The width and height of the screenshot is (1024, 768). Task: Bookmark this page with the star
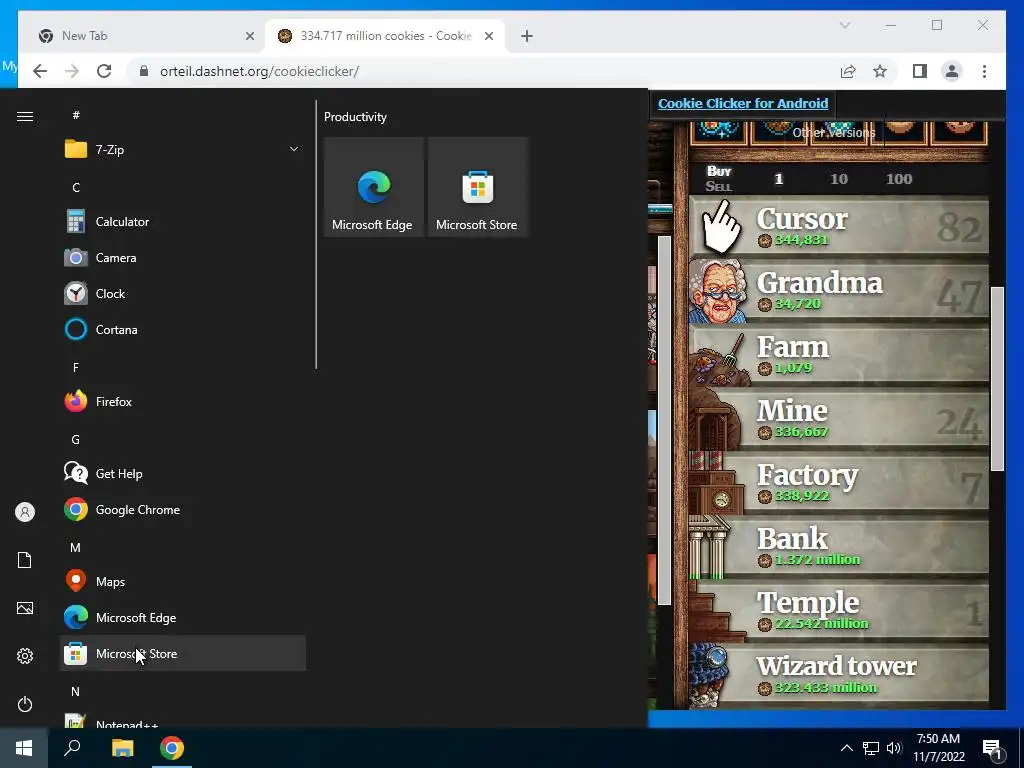(880, 71)
